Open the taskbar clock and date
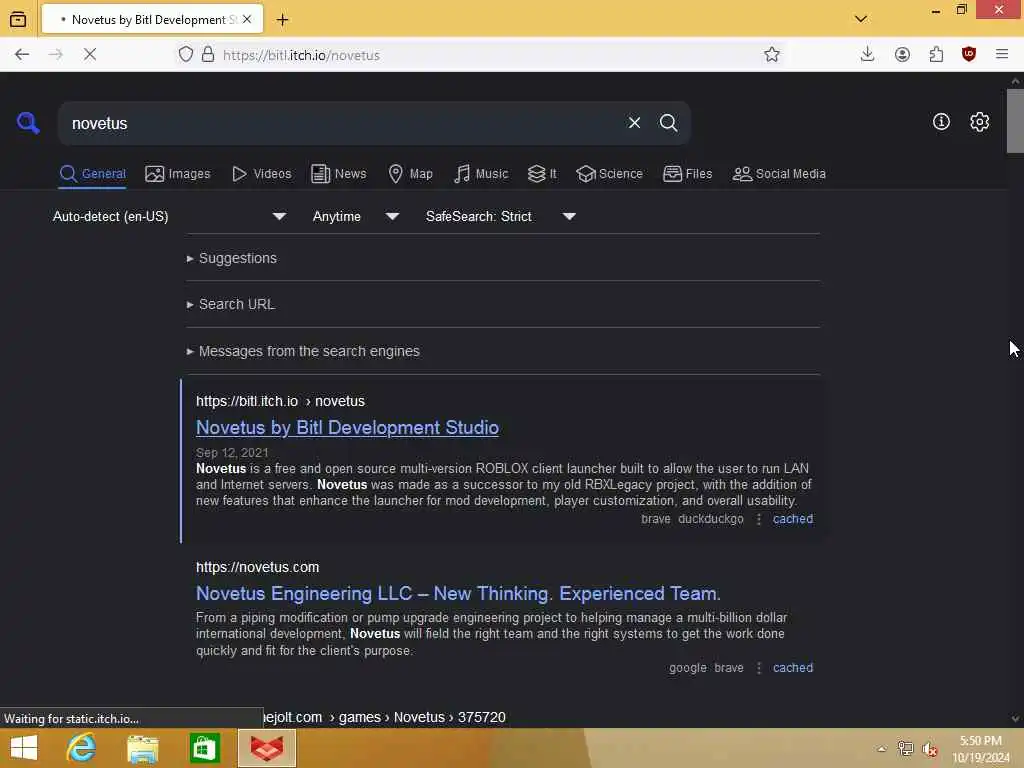This screenshot has width=1024, height=768. [981, 749]
